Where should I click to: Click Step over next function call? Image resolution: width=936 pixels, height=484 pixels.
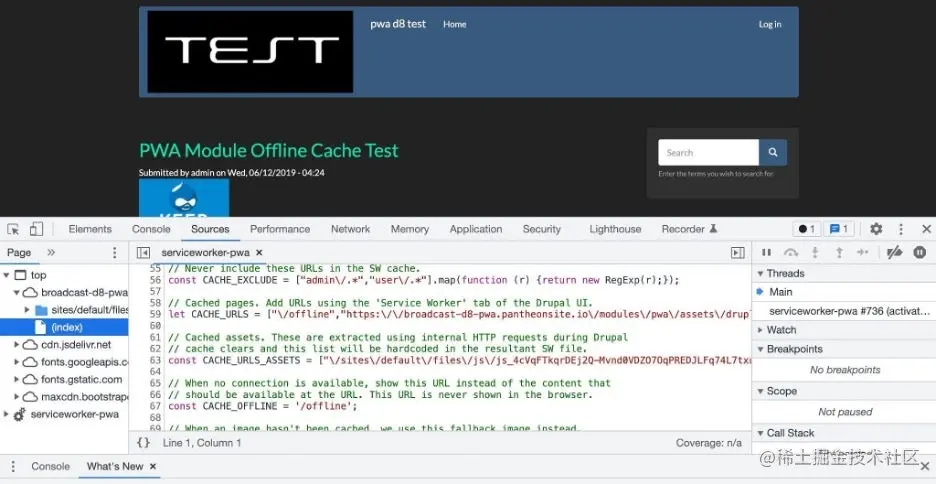pos(791,253)
